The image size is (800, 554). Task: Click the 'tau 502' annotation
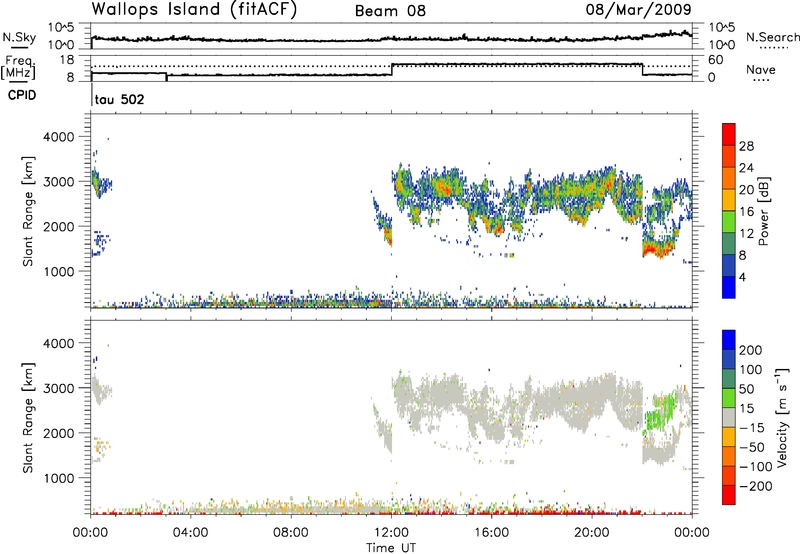coord(119,99)
